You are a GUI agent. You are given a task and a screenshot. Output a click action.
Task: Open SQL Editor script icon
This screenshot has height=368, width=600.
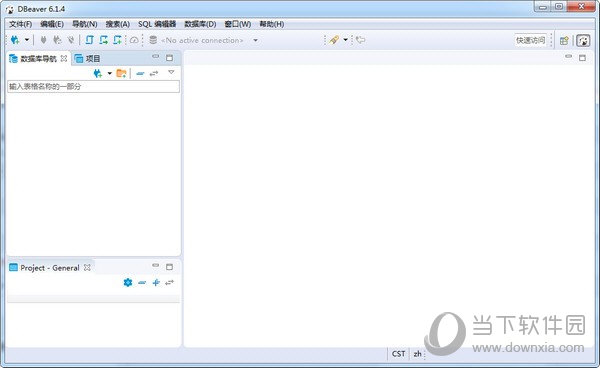pos(90,40)
